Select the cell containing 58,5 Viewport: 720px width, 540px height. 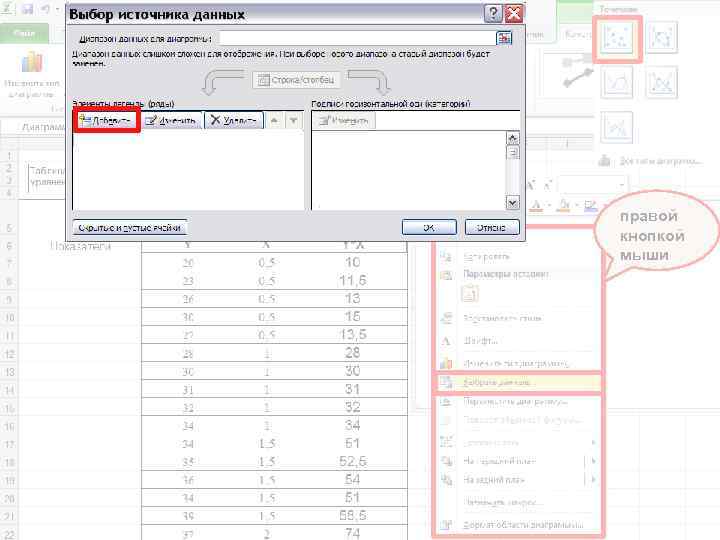coord(353,516)
